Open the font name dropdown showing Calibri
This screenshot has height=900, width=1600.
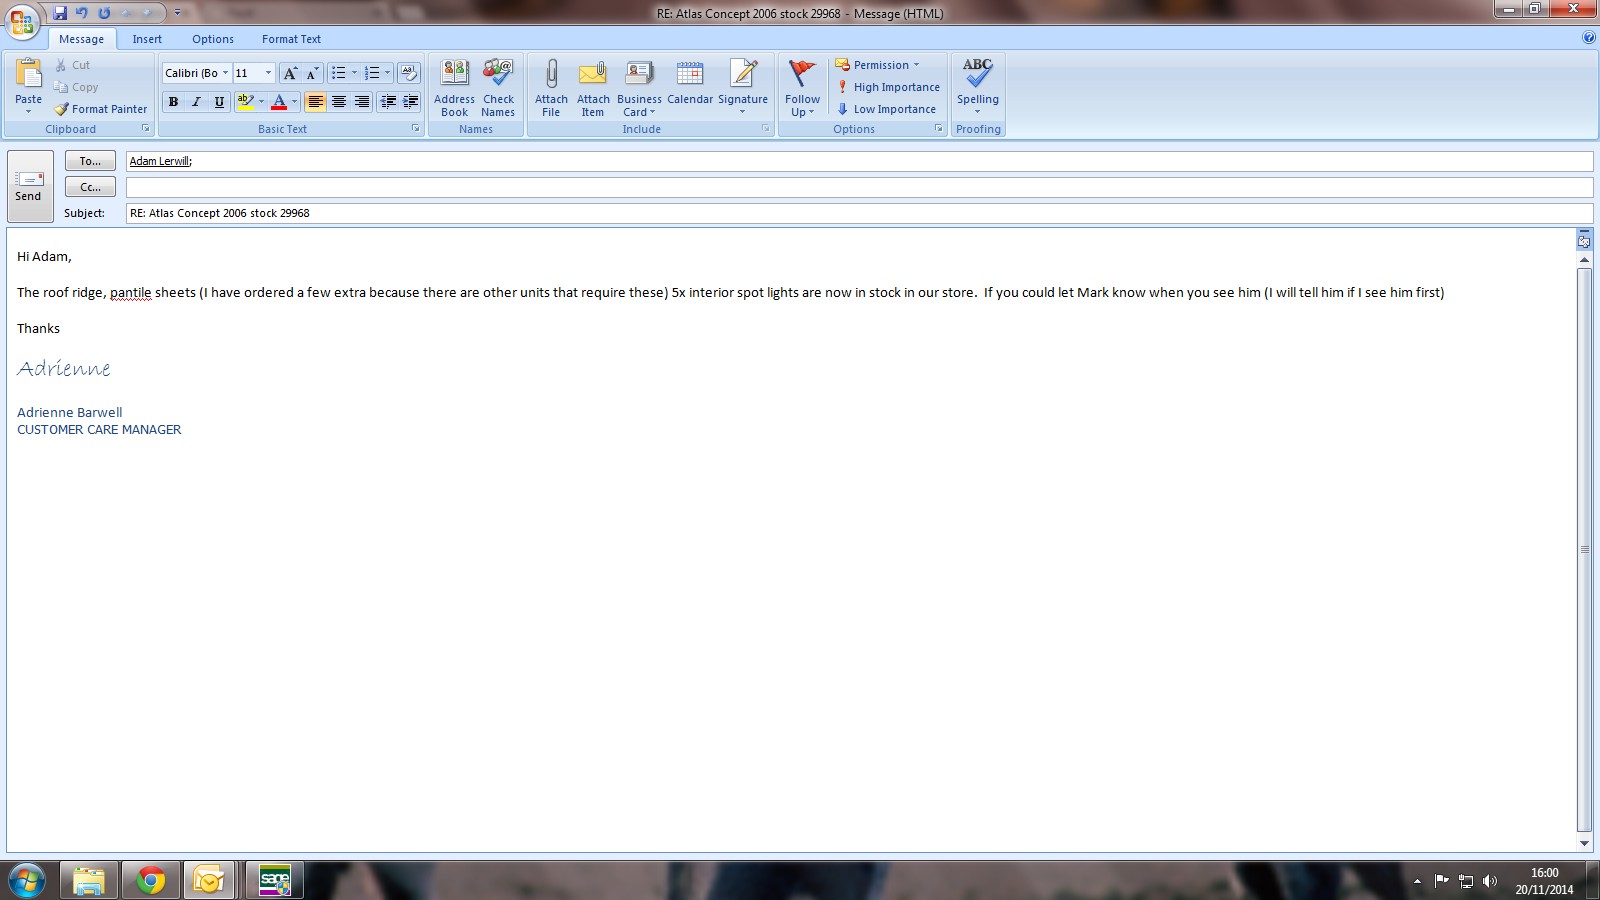tap(225, 73)
